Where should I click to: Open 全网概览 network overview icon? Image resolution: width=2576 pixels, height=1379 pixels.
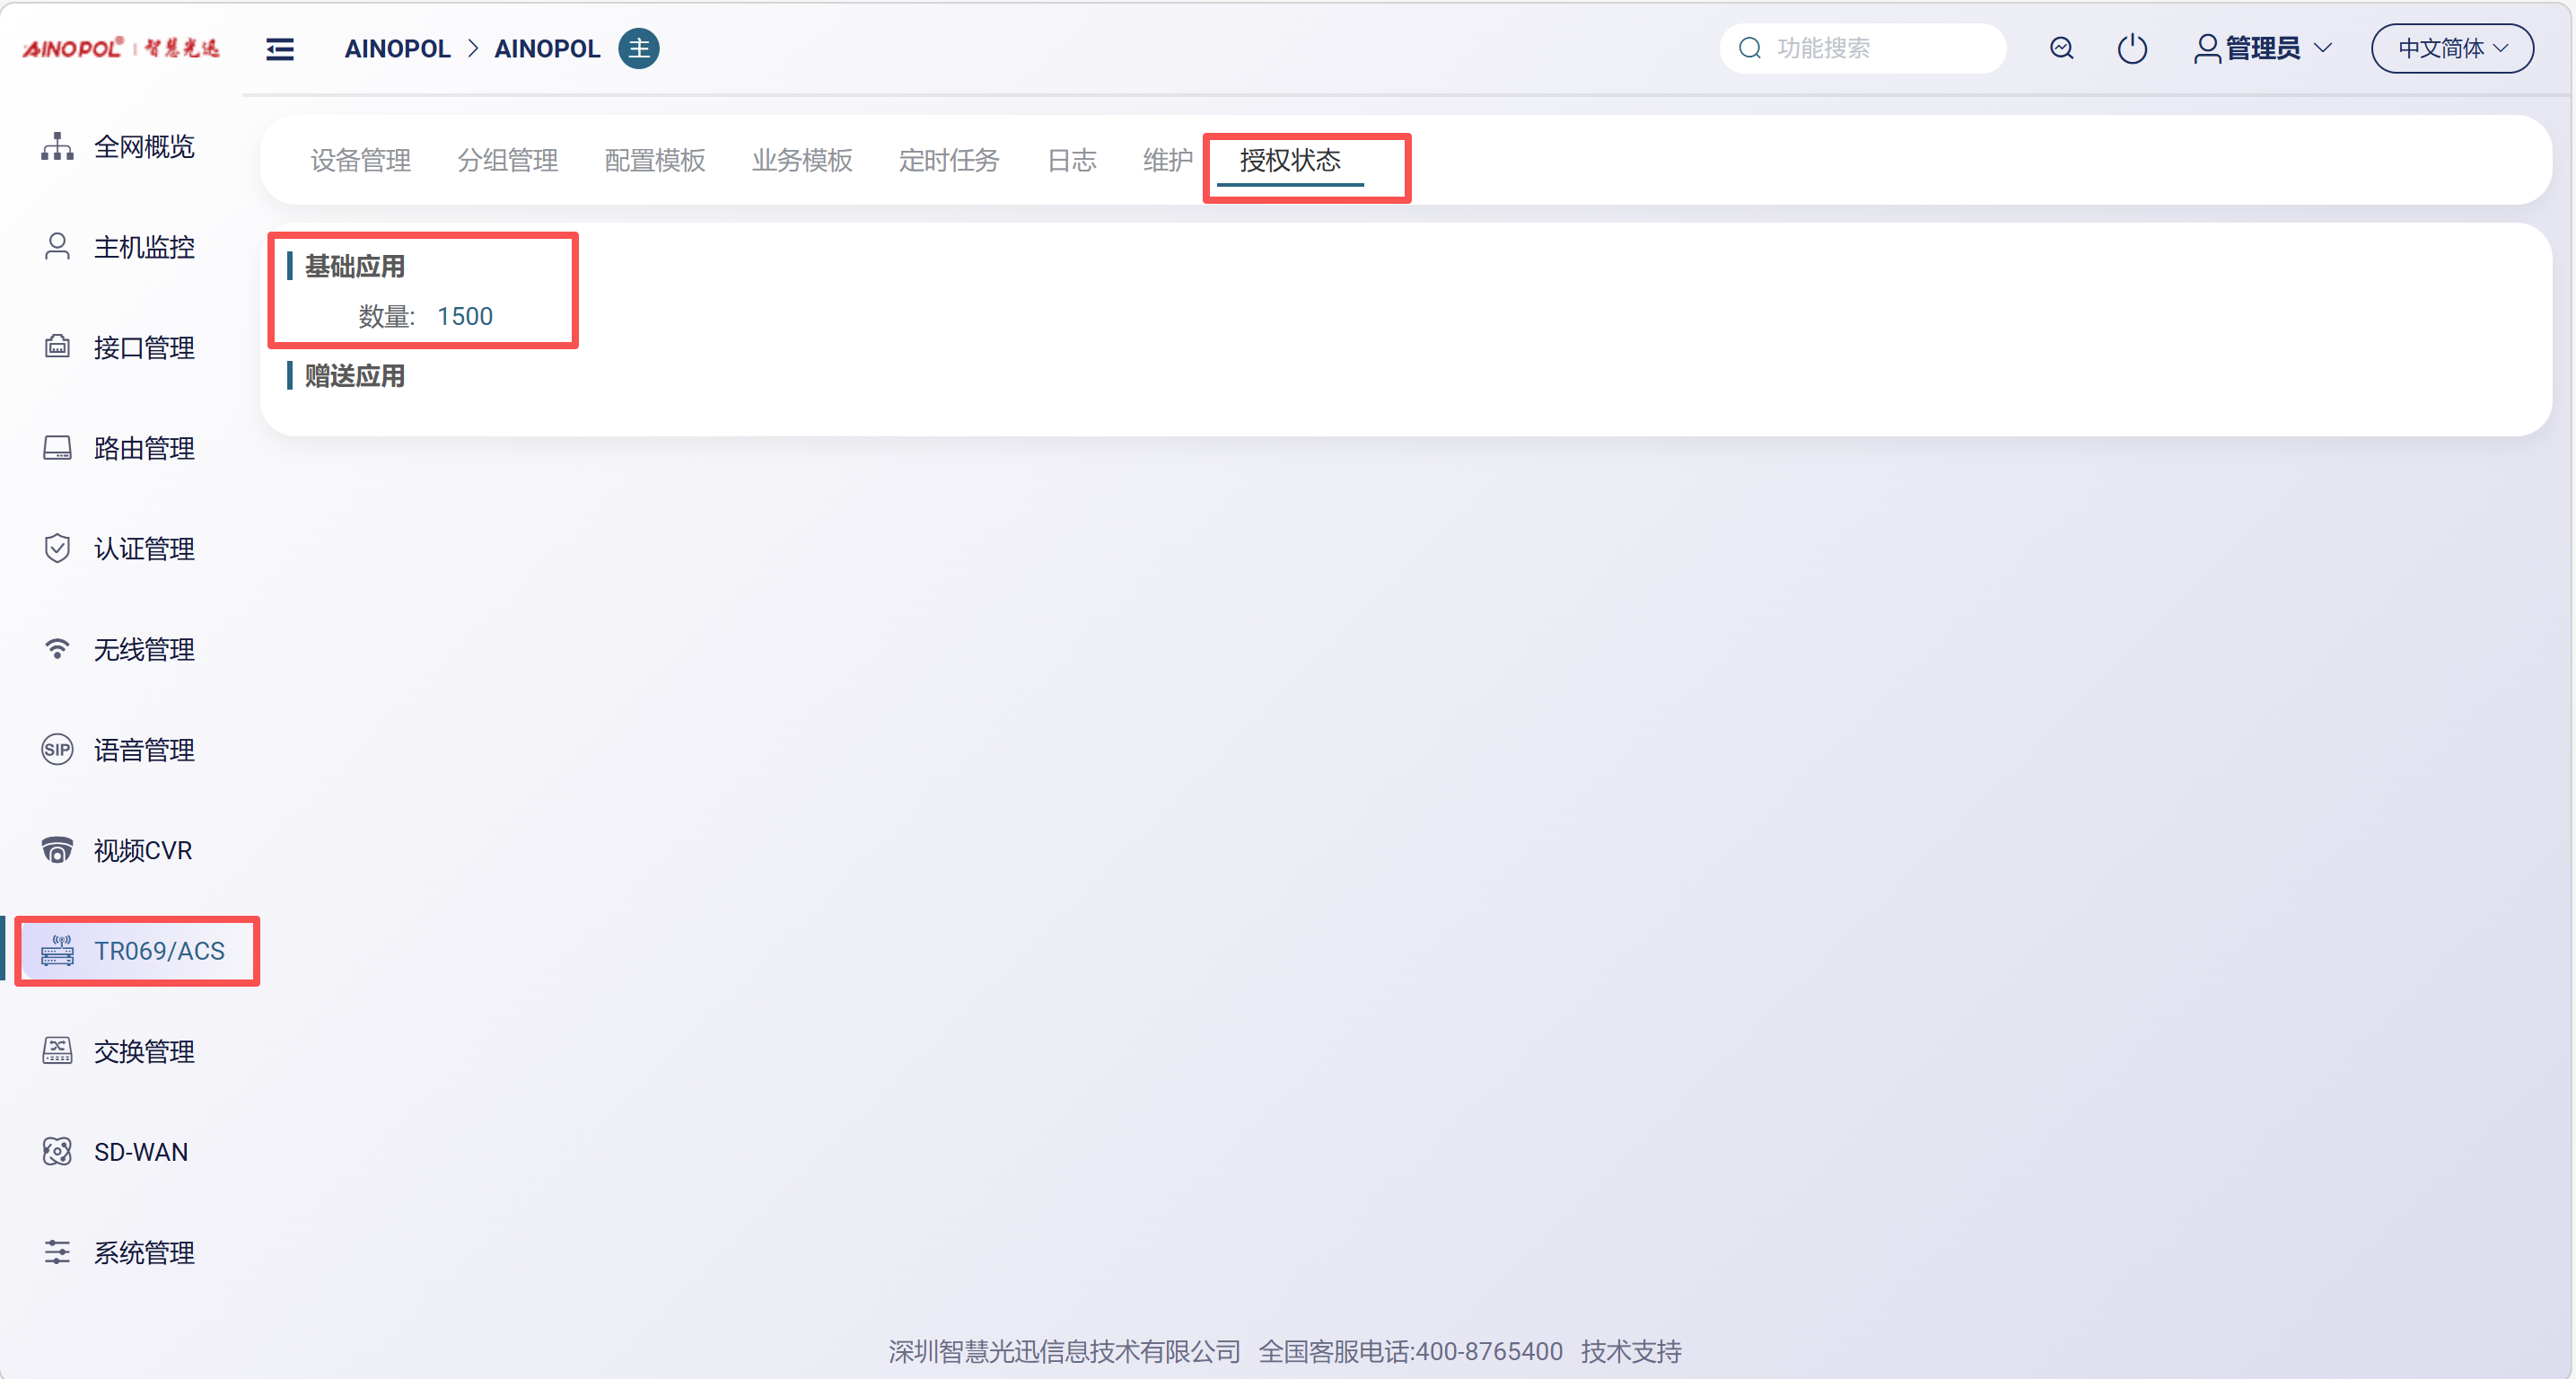tap(57, 147)
